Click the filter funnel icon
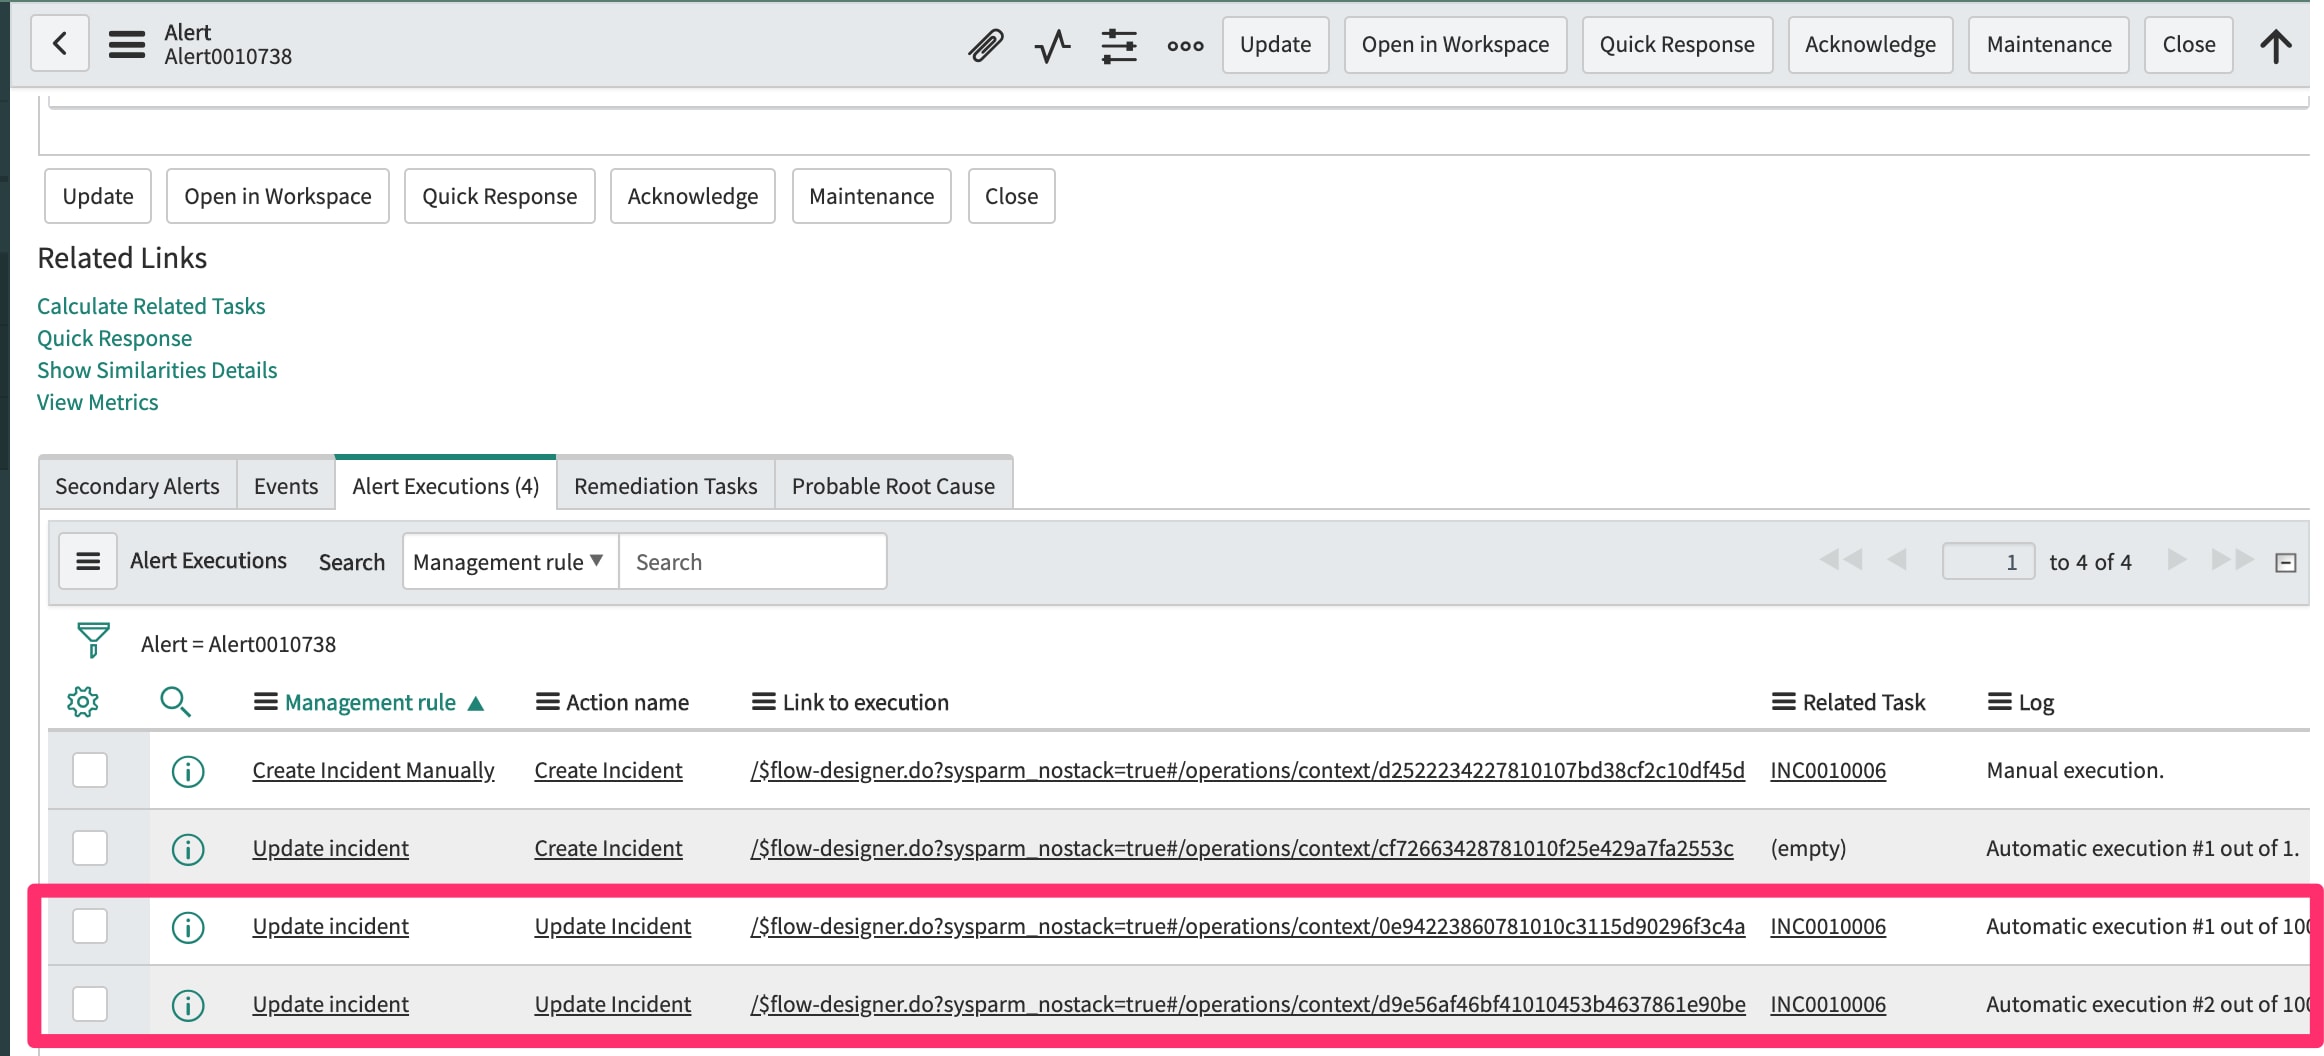2324x1056 pixels. (93, 641)
